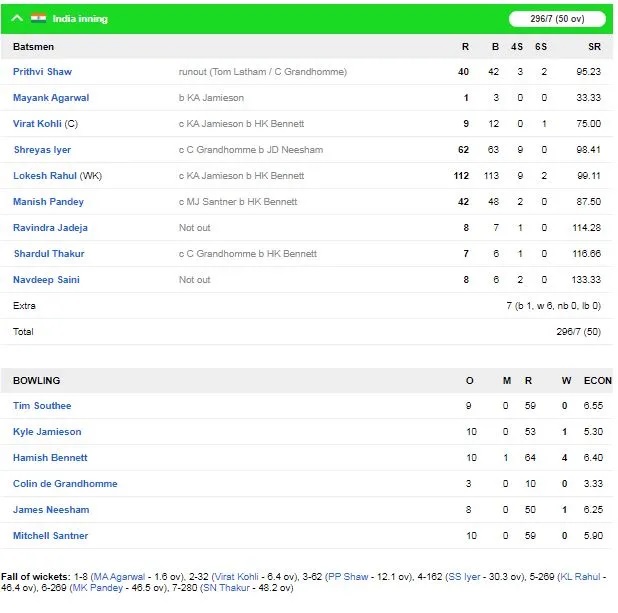Open MA Agarwal fall of wickets link

point(119,577)
